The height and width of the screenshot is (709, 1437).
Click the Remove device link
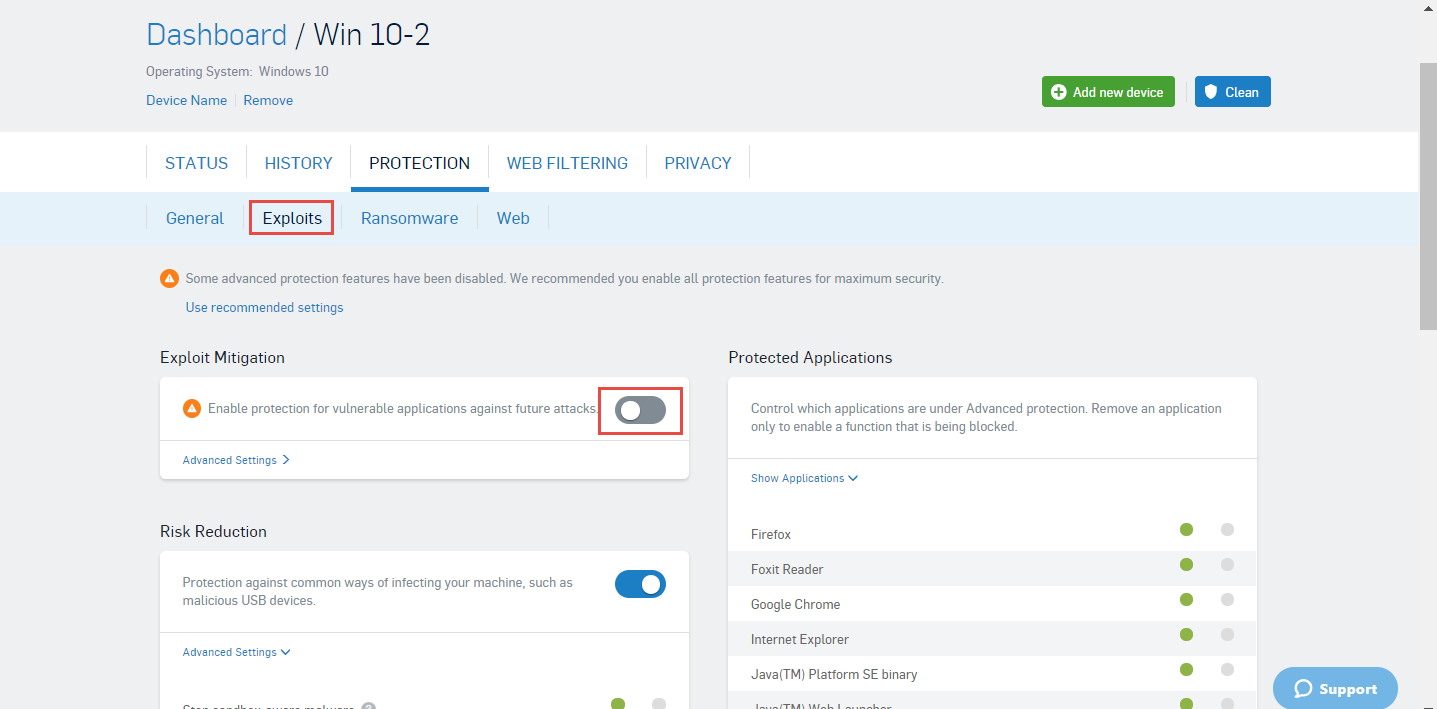(x=268, y=100)
